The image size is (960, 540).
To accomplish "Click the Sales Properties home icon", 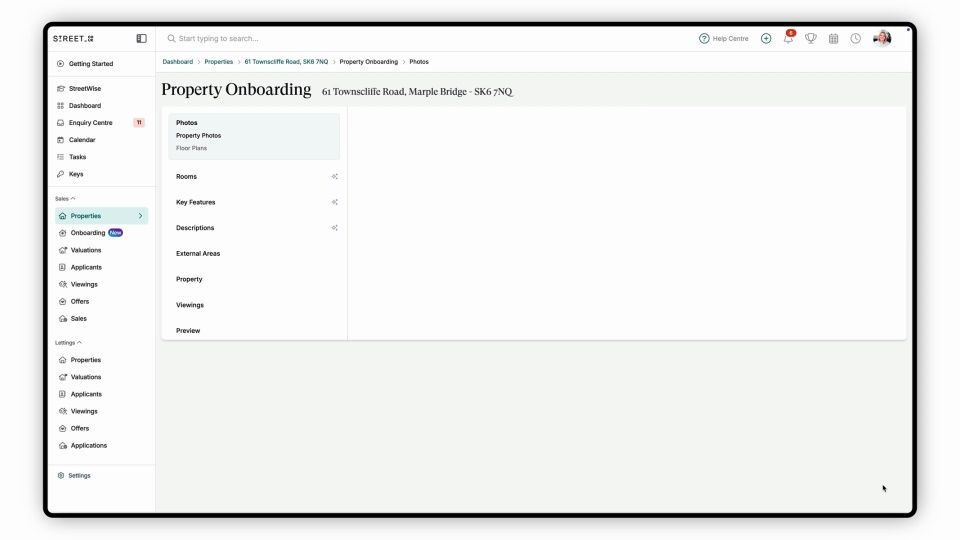I will click(x=62, y=216).
